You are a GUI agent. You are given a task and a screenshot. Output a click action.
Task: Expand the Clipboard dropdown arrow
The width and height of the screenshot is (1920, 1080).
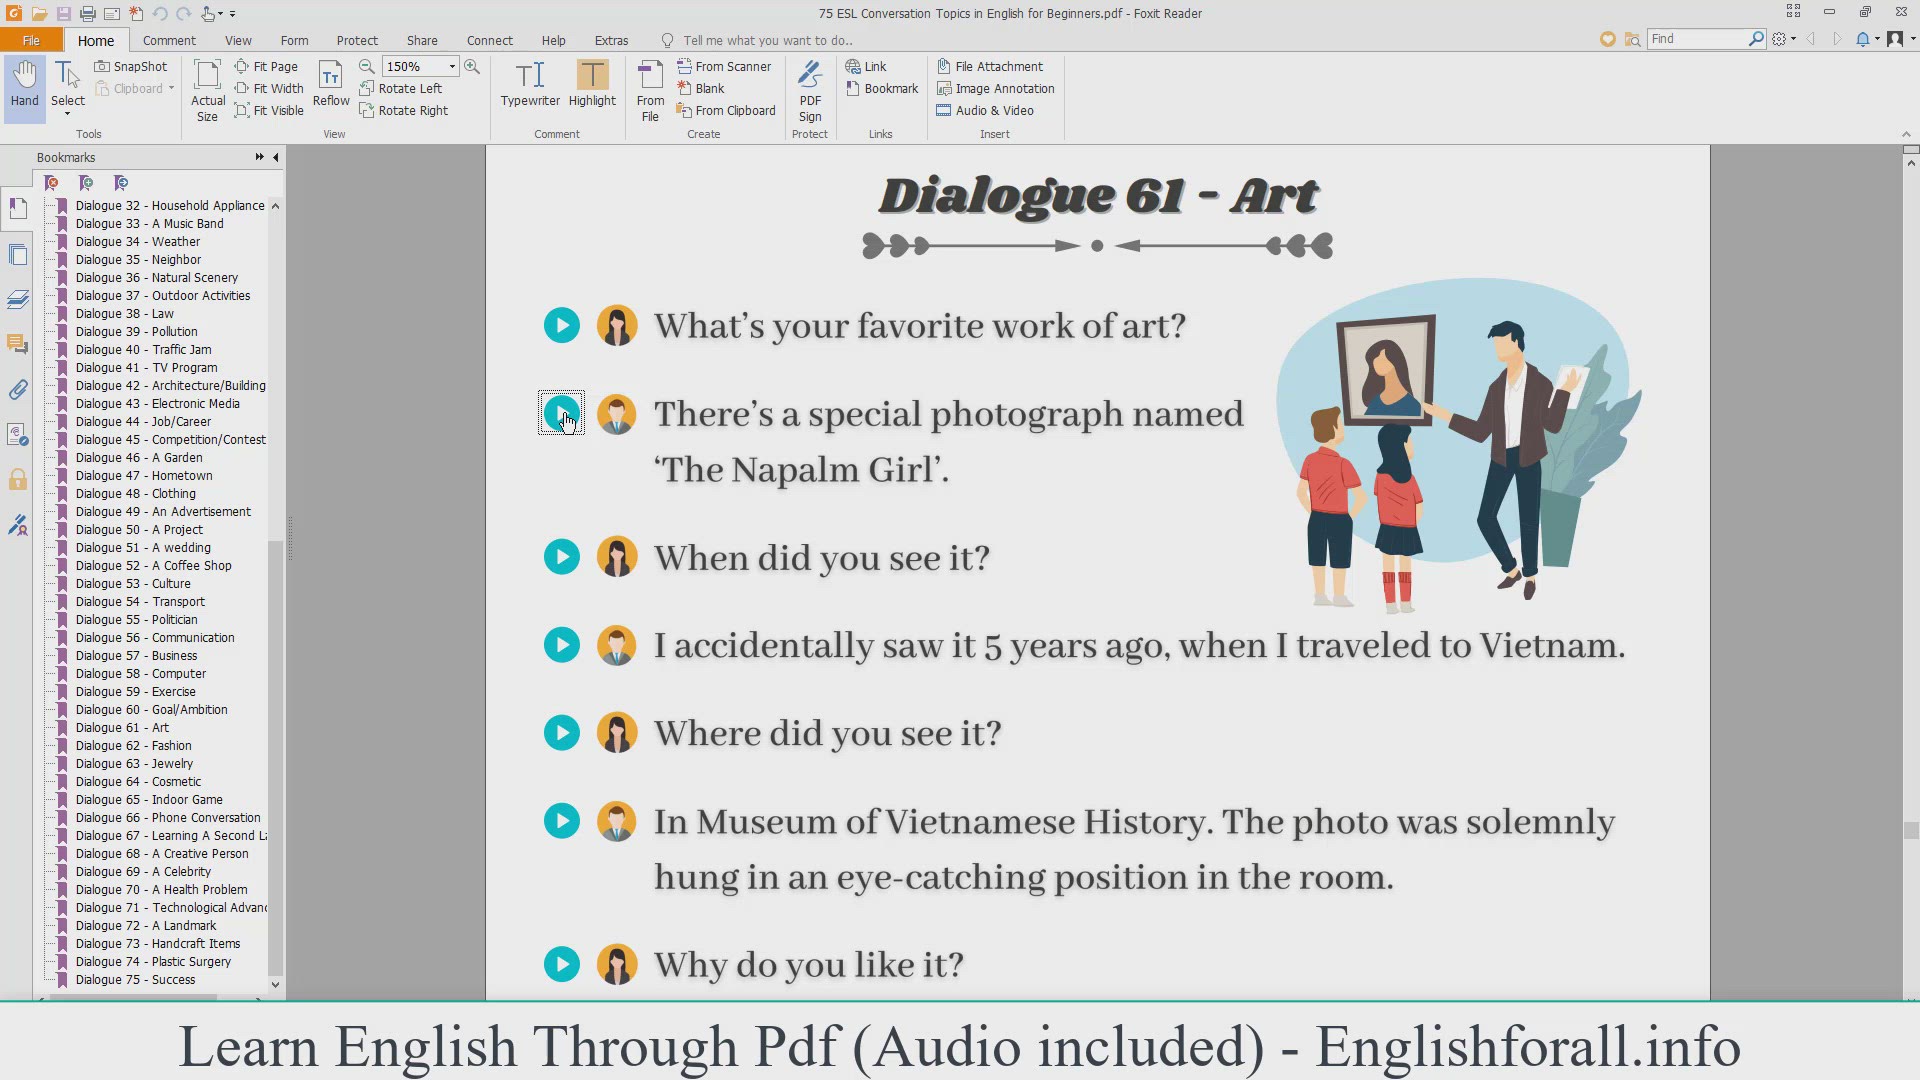[171, 88]
